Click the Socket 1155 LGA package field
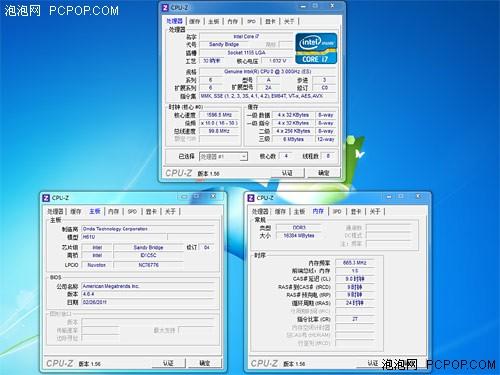Viewport: 500px width, 375px height. point(246,53)
